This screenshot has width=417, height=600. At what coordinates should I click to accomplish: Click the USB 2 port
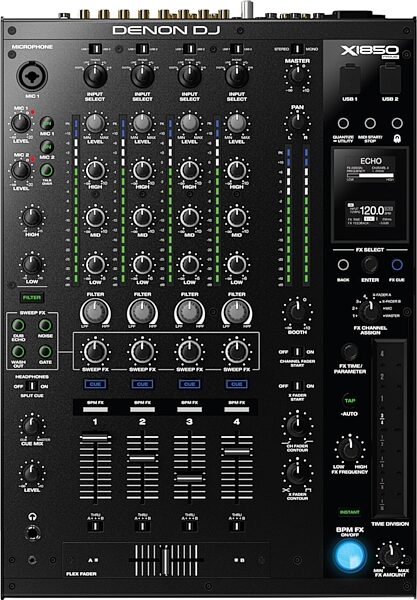[x=390, y=79]
